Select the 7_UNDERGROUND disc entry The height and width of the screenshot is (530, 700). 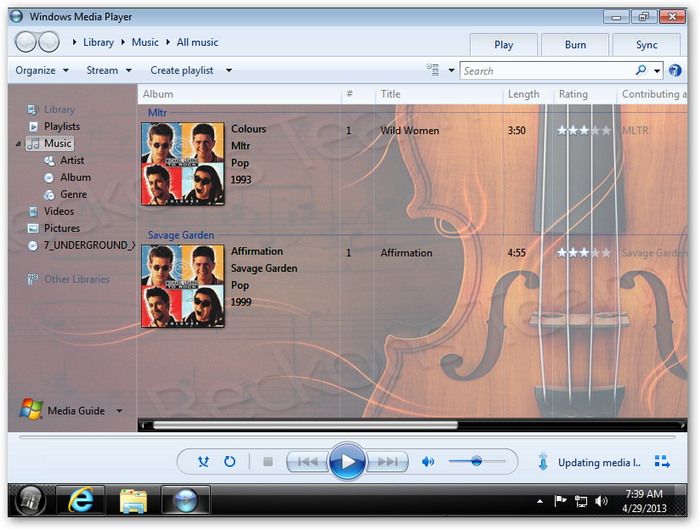(x=81, y=245)
